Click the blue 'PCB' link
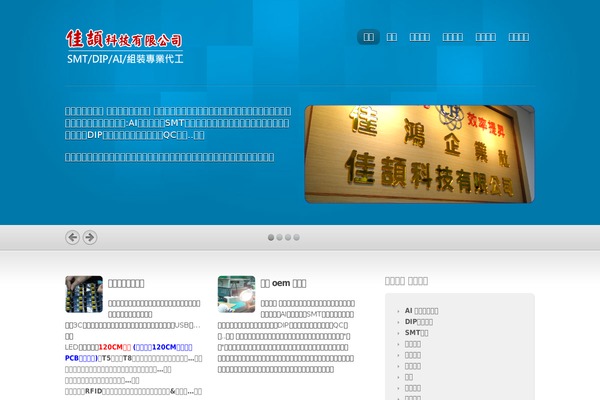Image resolution: width=600 pixels, height=400 pixels. (81, 358)
